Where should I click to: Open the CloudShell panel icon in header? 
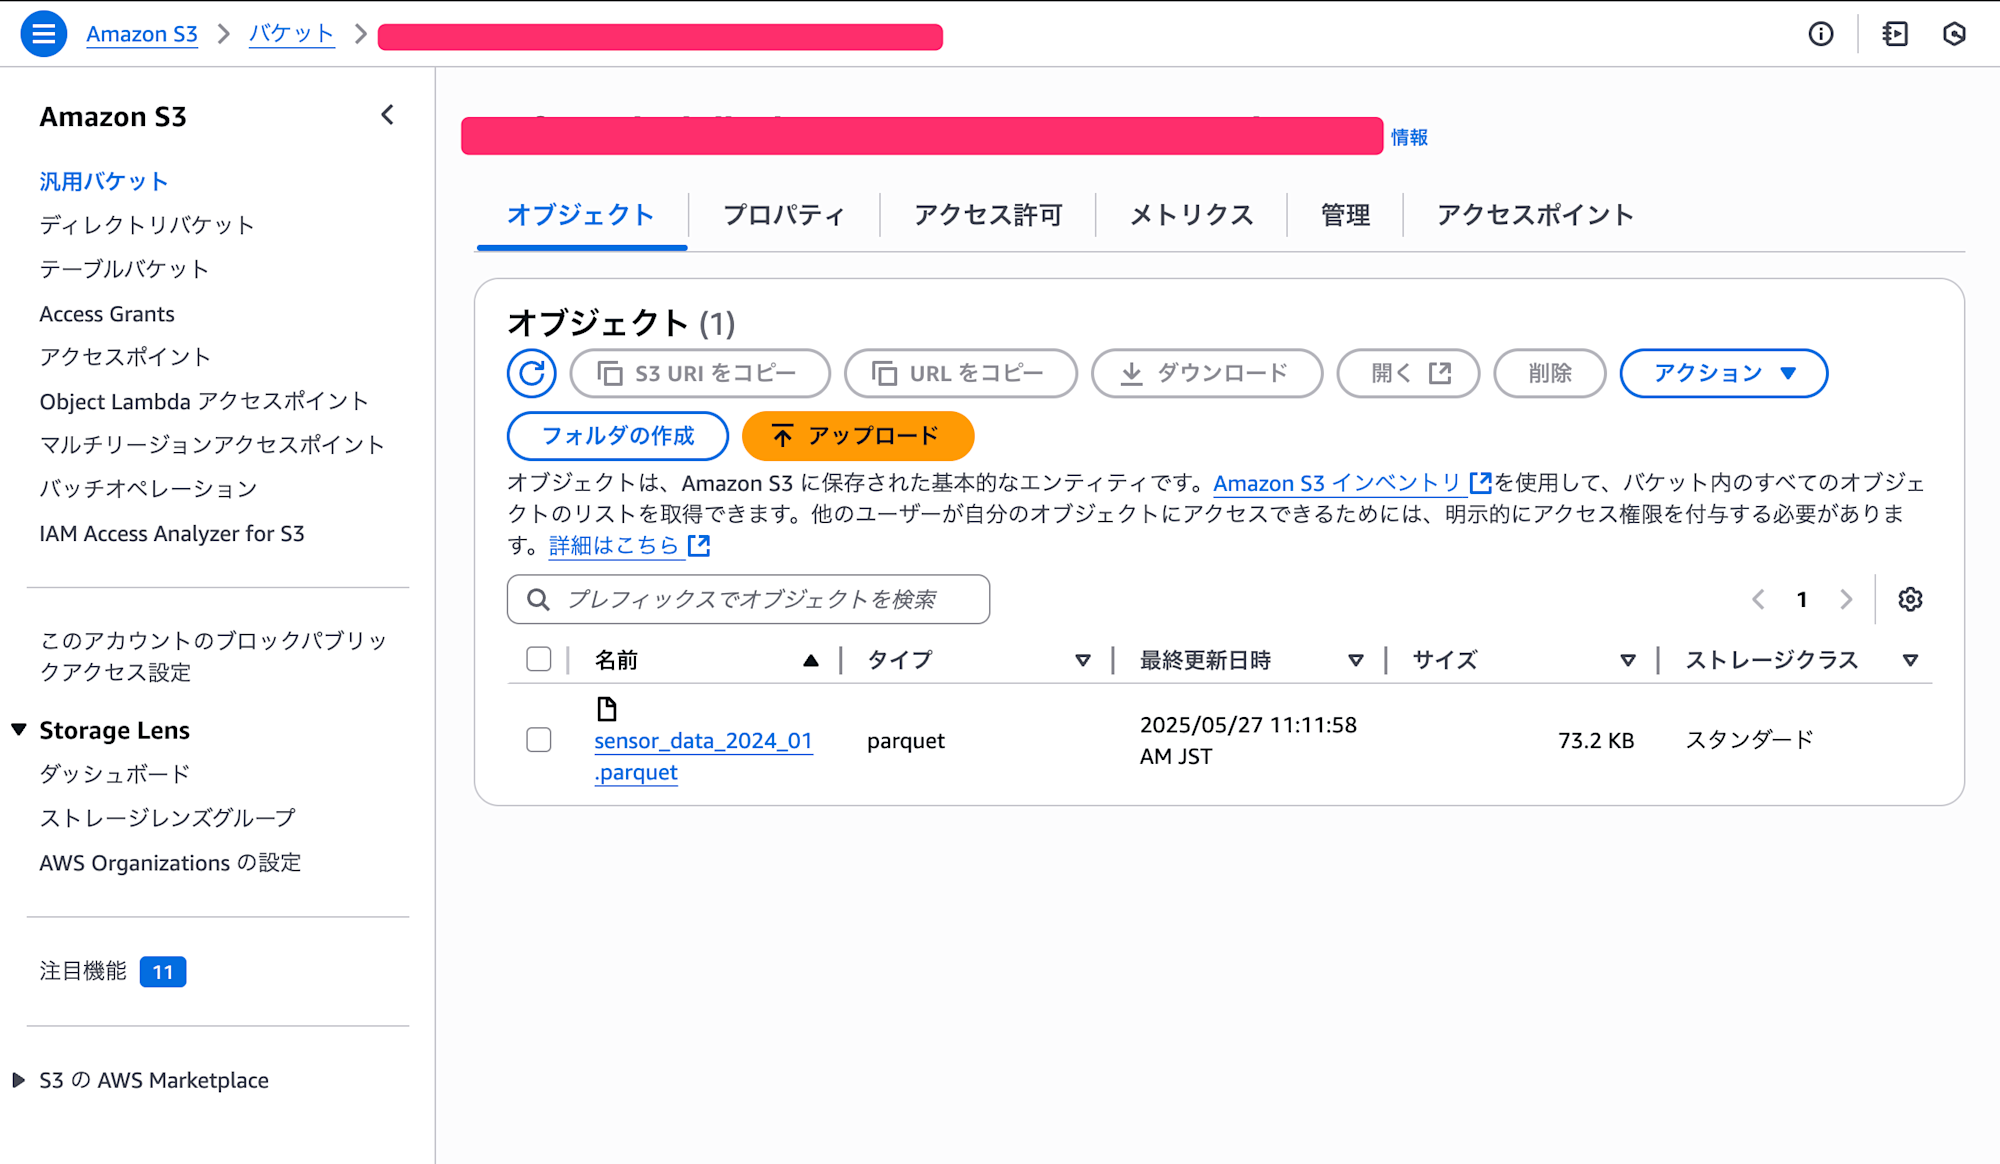pos(1895,34)
